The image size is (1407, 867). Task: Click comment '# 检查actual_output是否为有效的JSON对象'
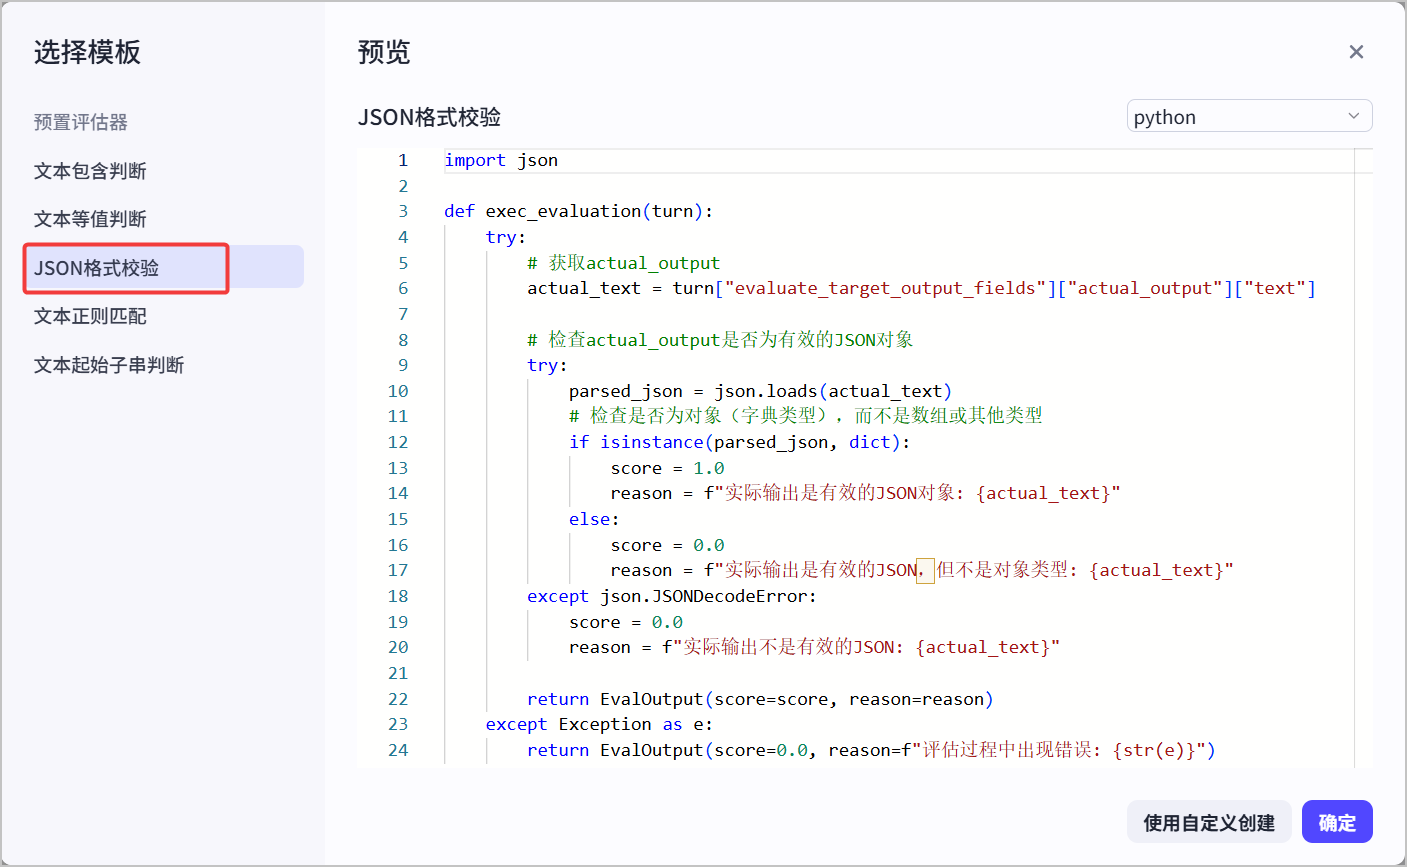point(720,340)
